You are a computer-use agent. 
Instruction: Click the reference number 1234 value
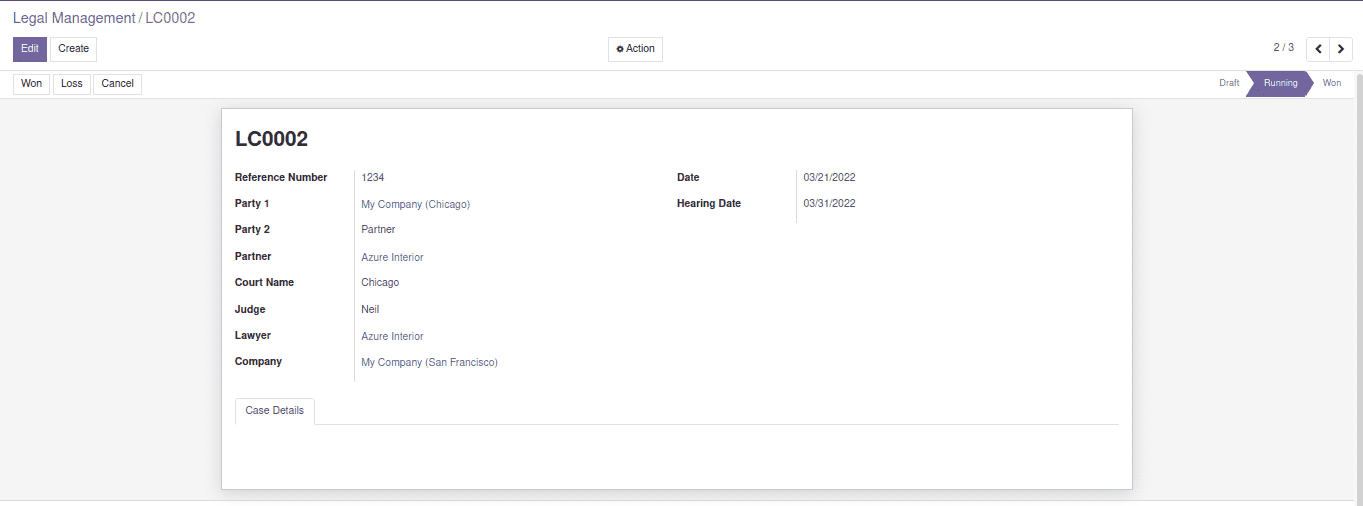(373, 178)
